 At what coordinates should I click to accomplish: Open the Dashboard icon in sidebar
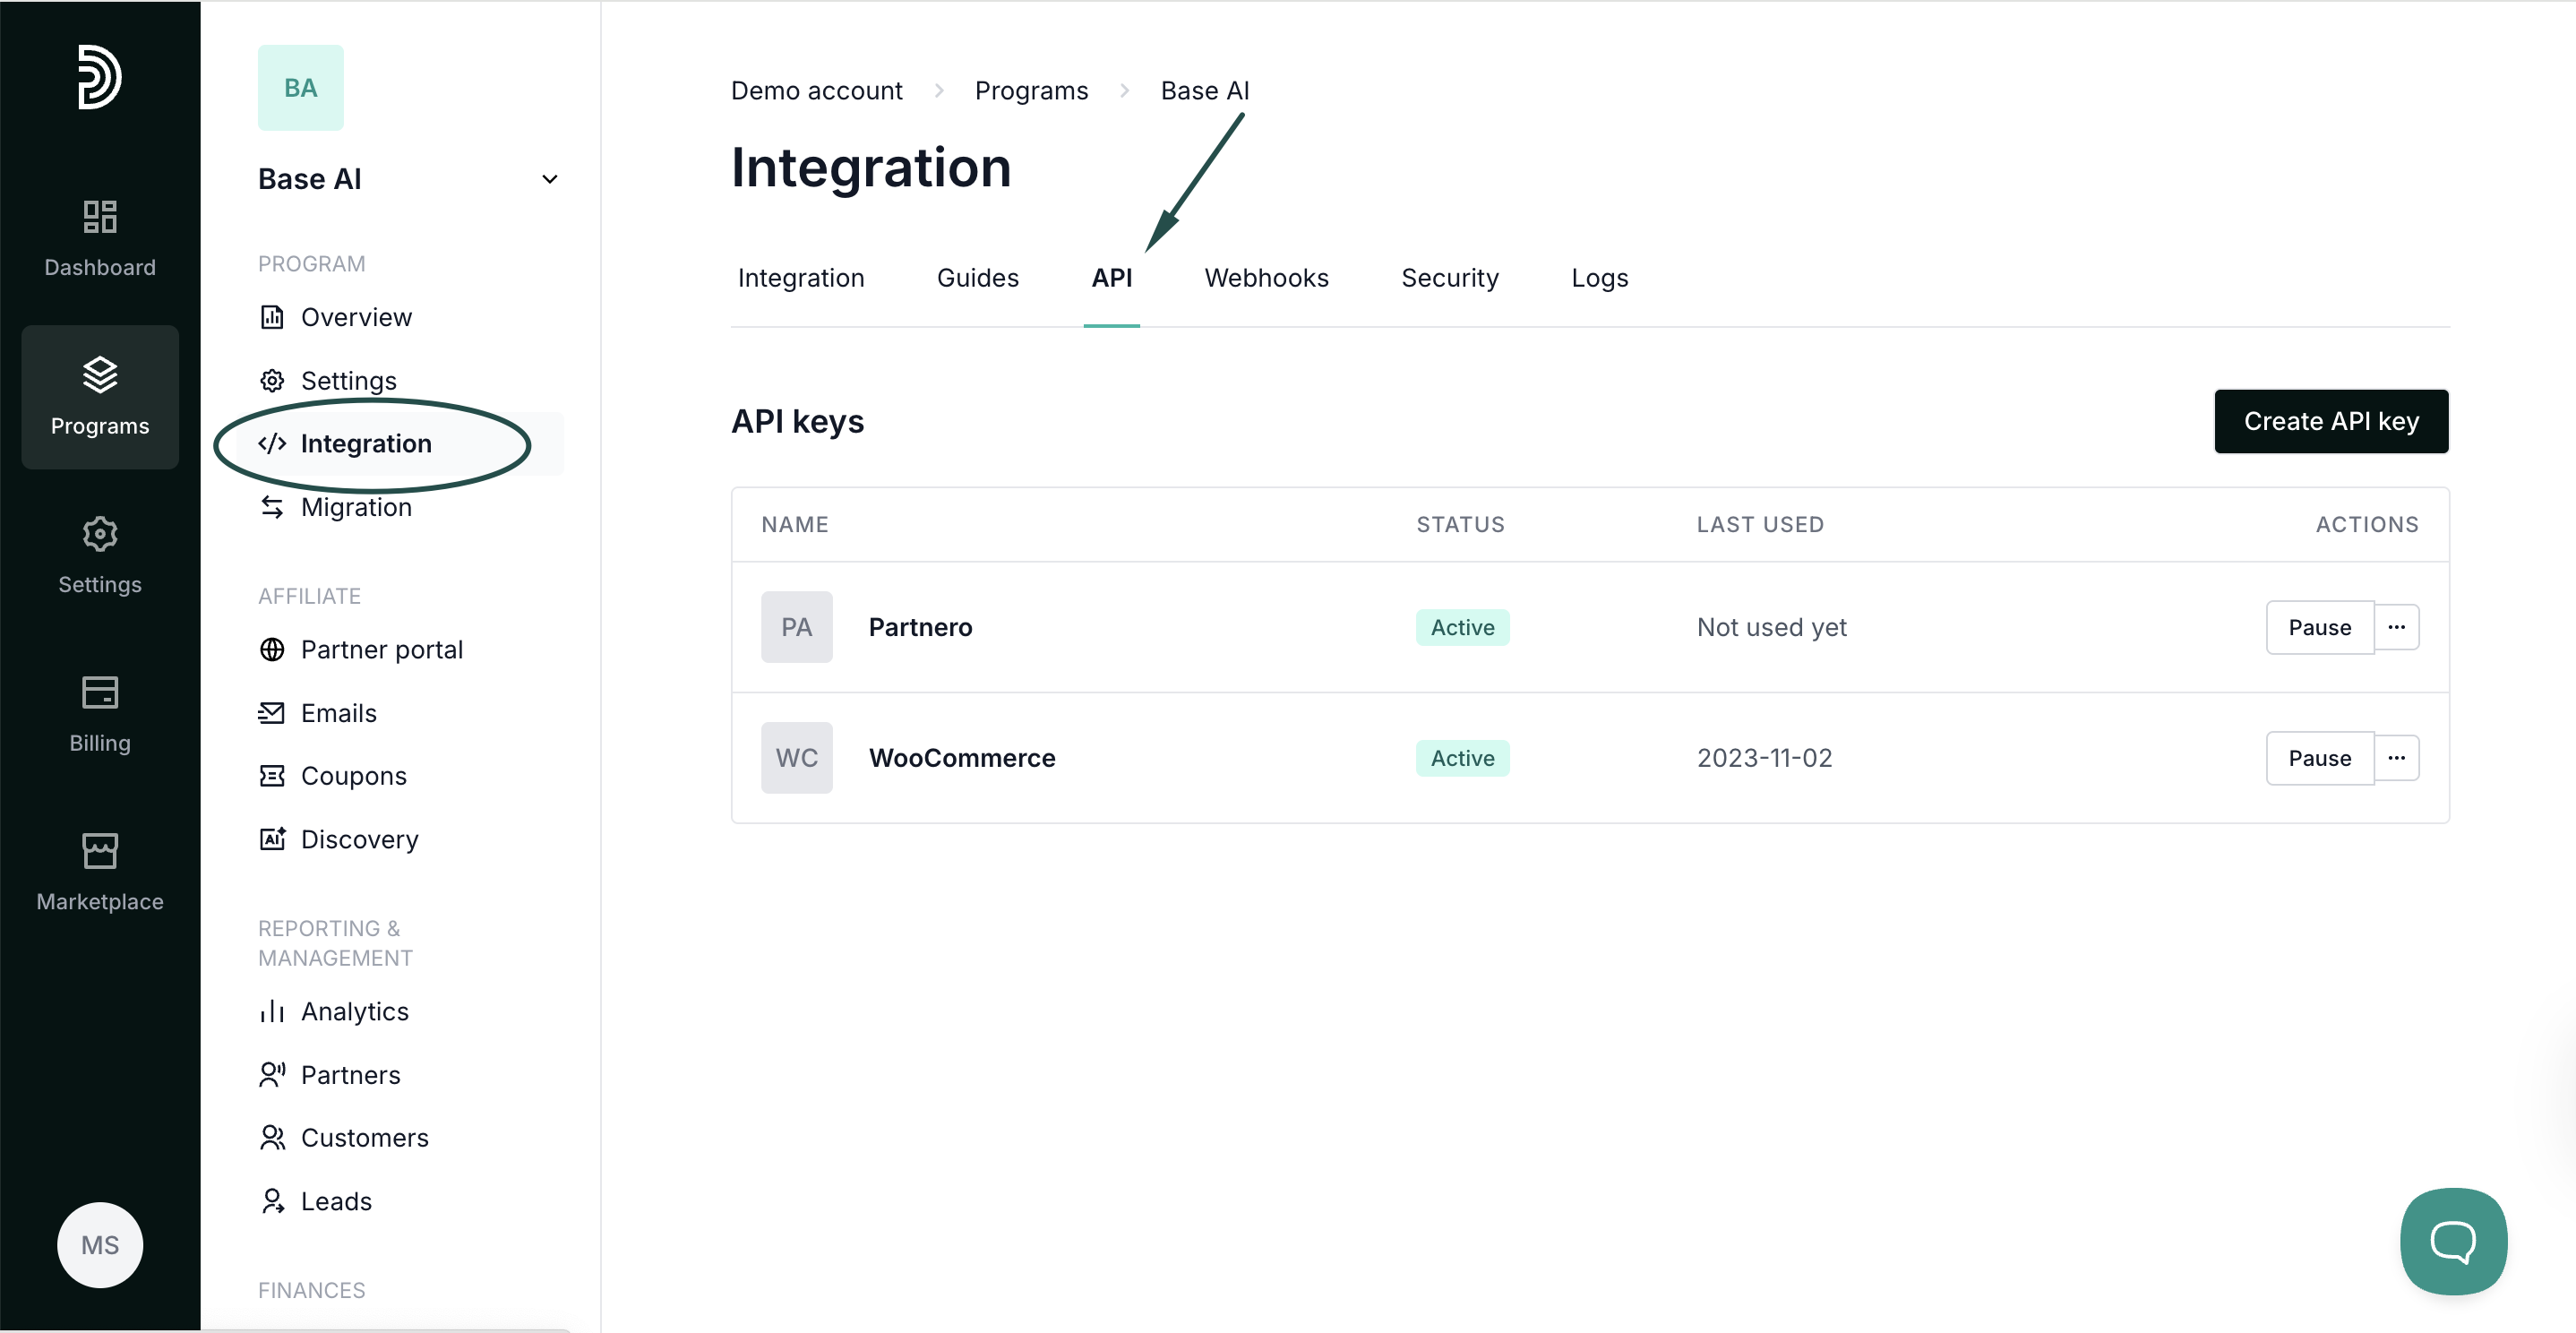pyautogui.click(x=100, y=238)
